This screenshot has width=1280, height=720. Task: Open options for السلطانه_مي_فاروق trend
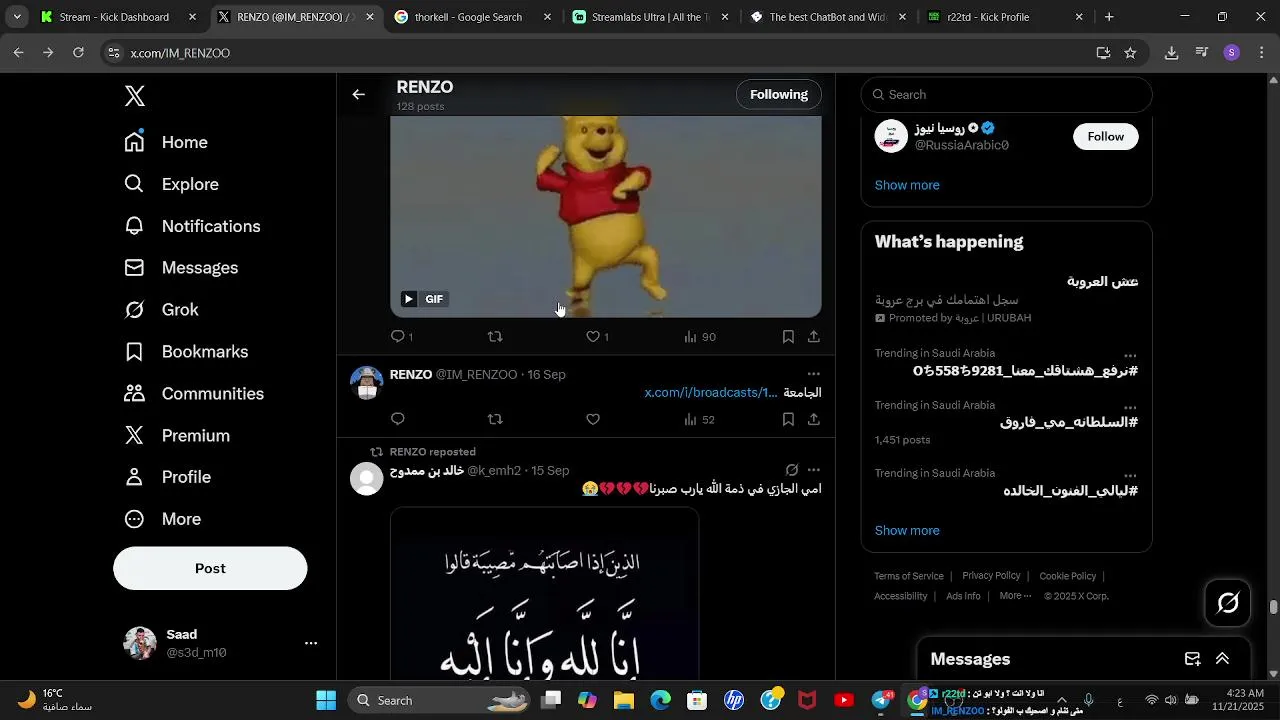1130,408
